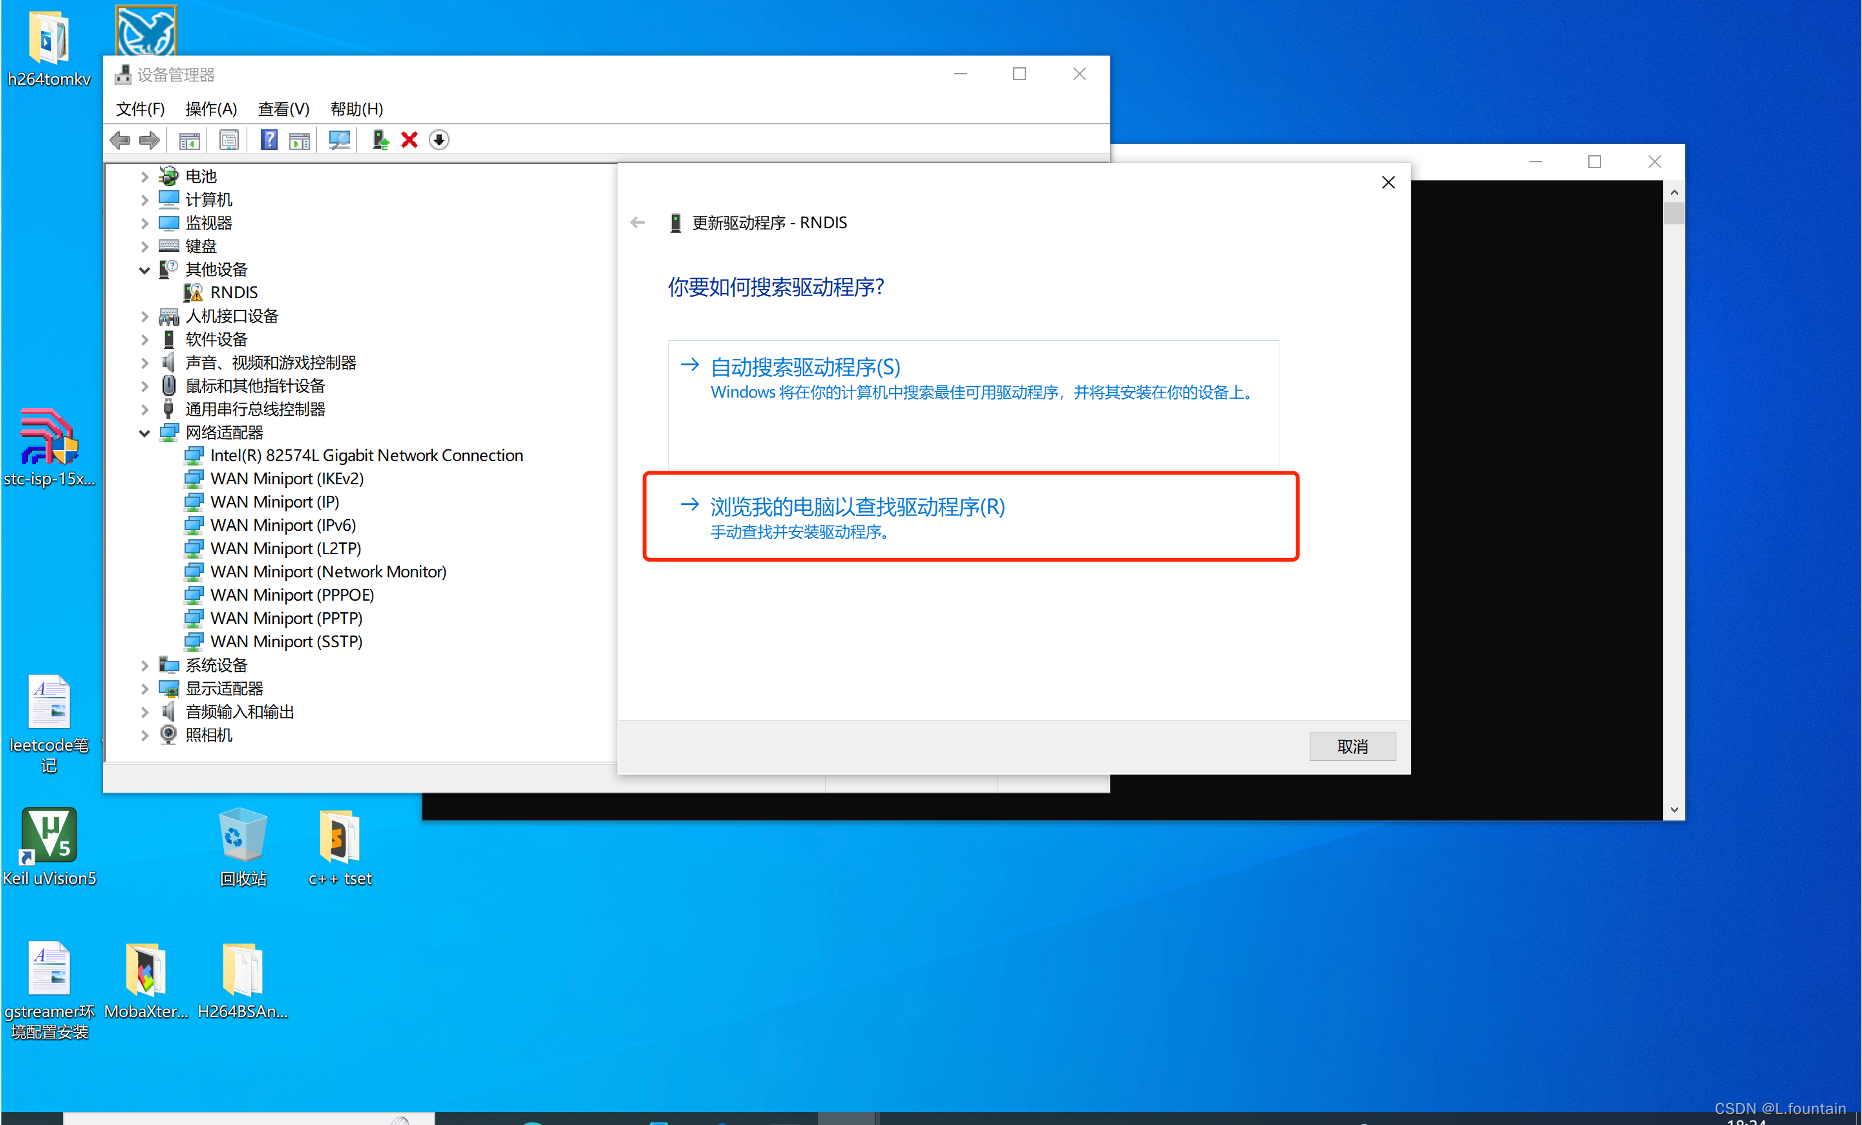
Task: Expand the 人机接口设备 tree node
Action: tap(145, 316)
